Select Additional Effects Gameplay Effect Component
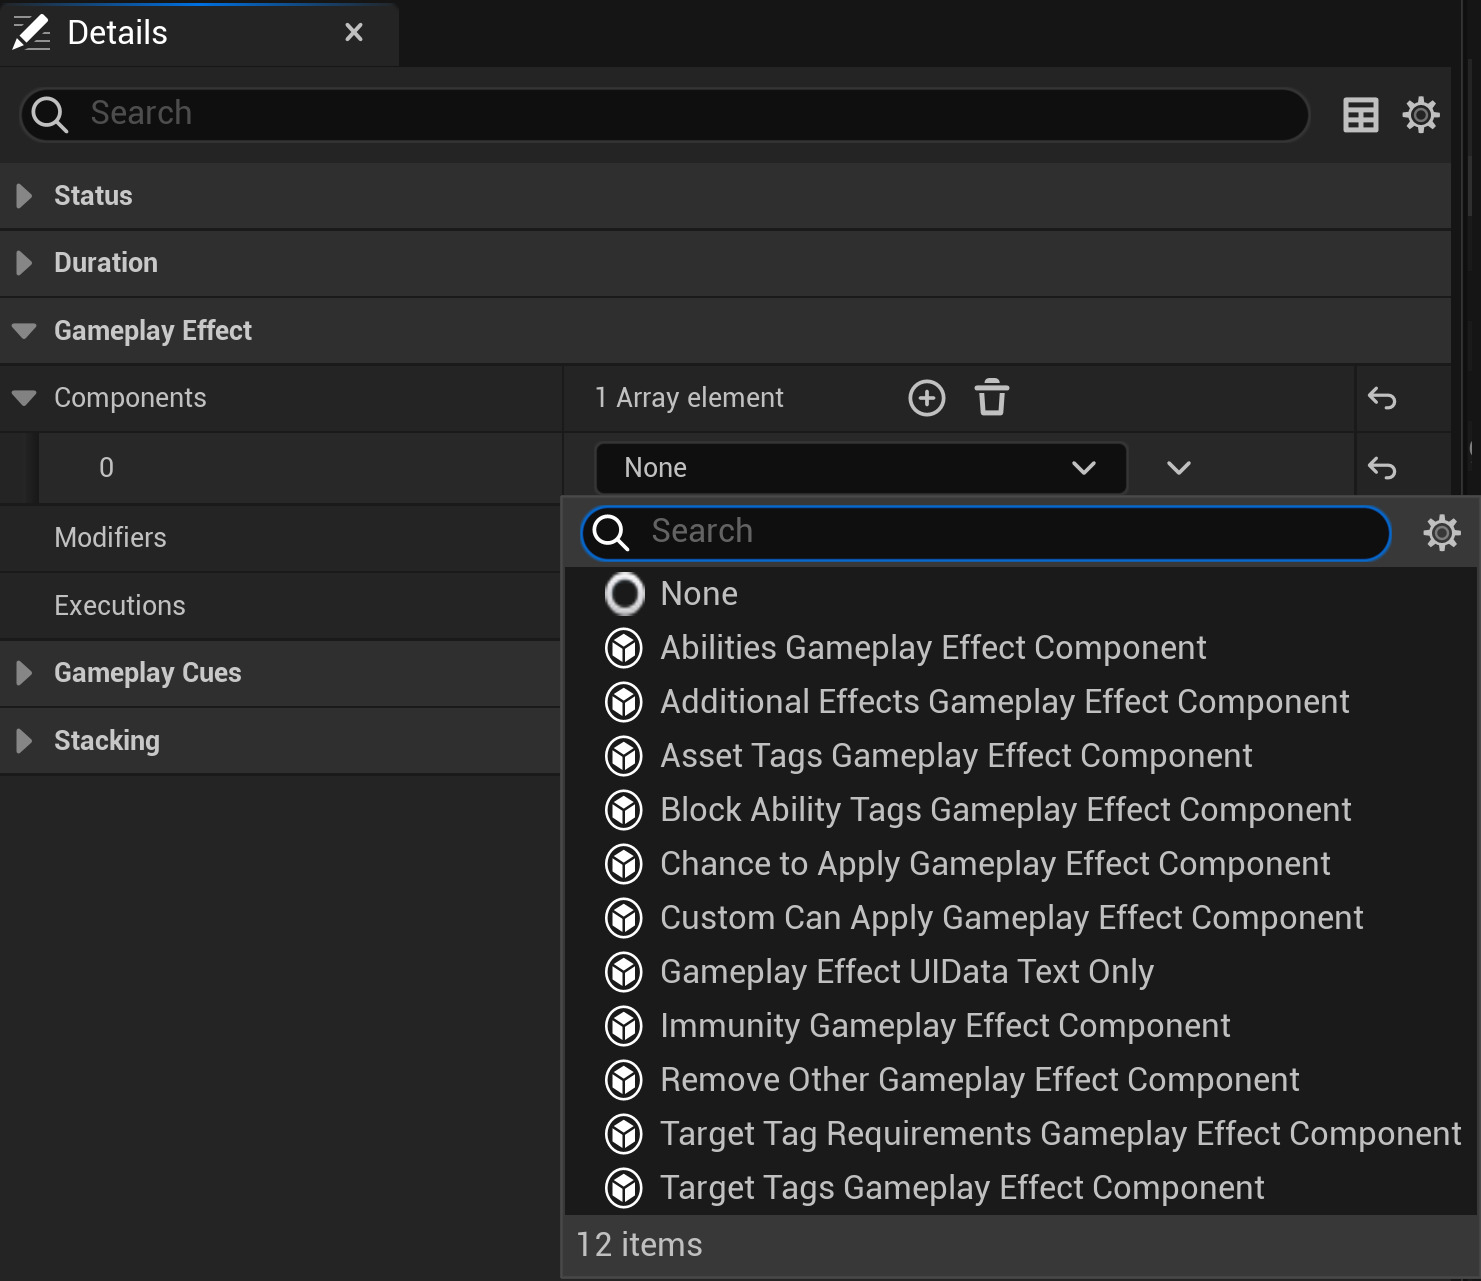This screenshot has width=1481, height=1281. click(1020, 702)
